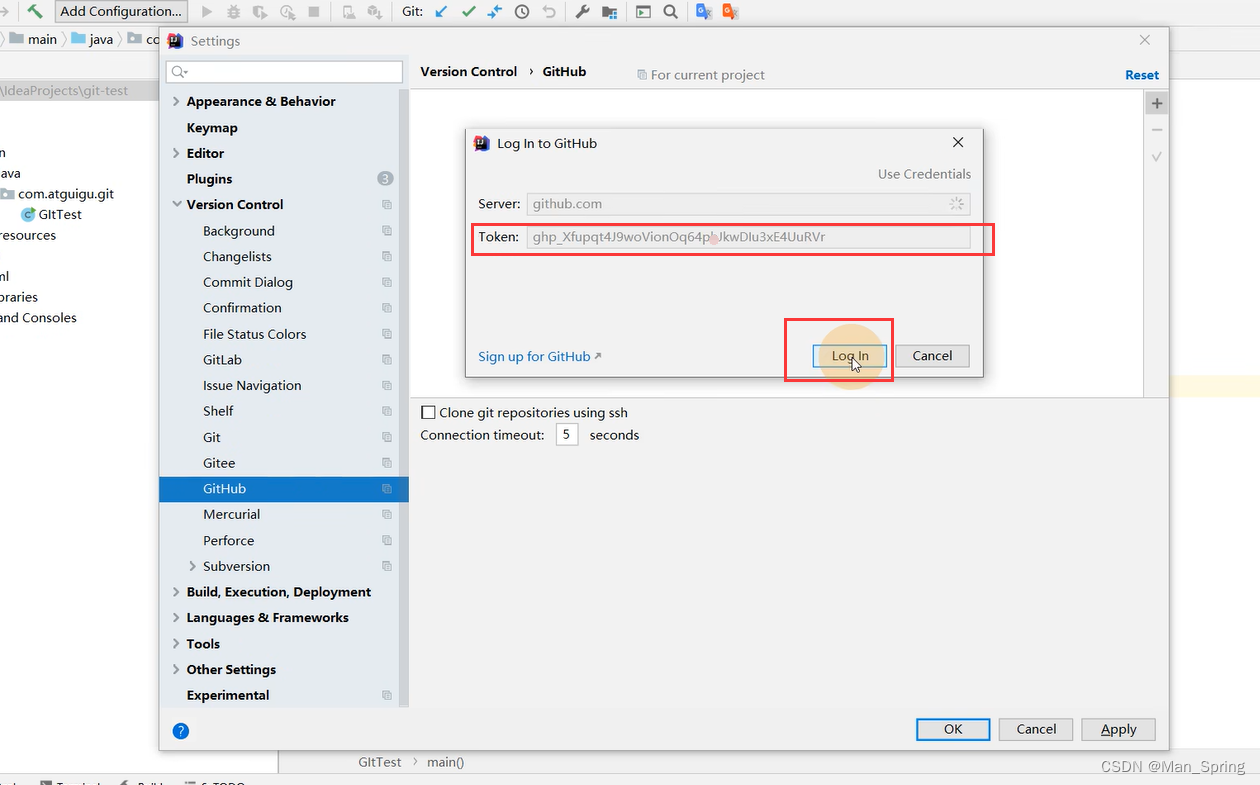Click the blue Translate icon
This screenshot has height=785, width=1260.
(x=704, y=12)
